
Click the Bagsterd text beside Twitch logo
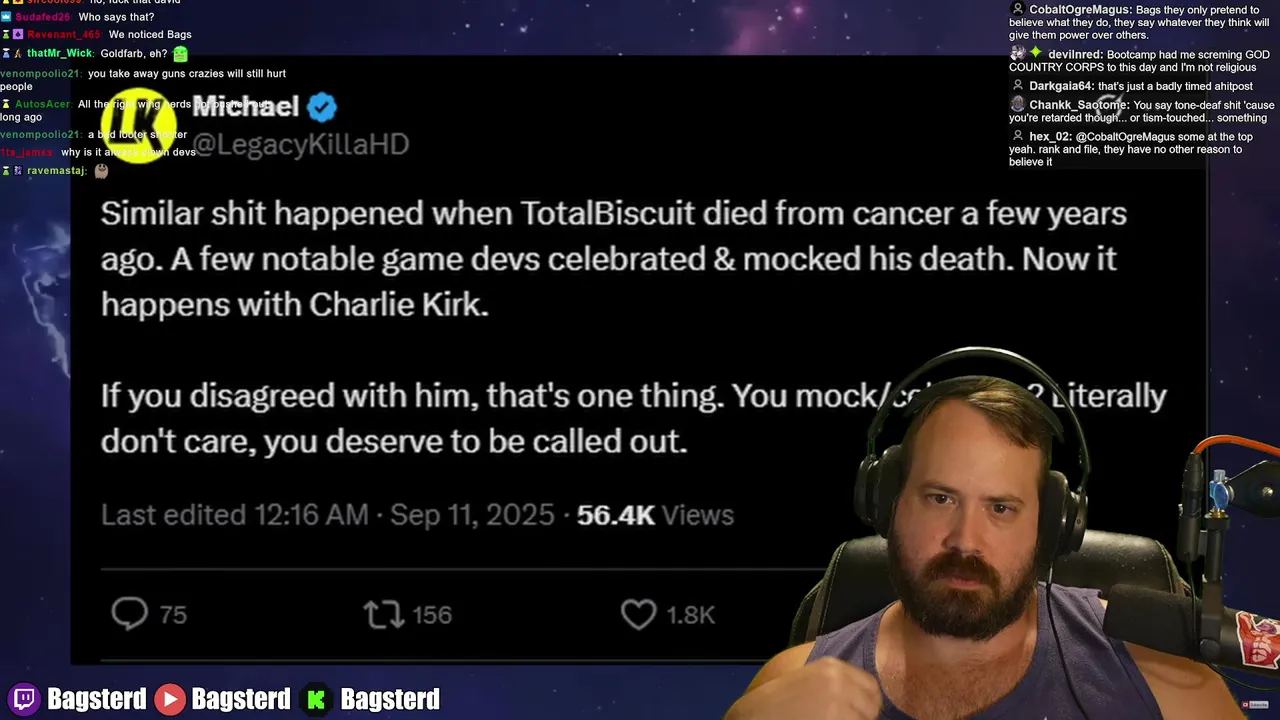tap(96, 699)
